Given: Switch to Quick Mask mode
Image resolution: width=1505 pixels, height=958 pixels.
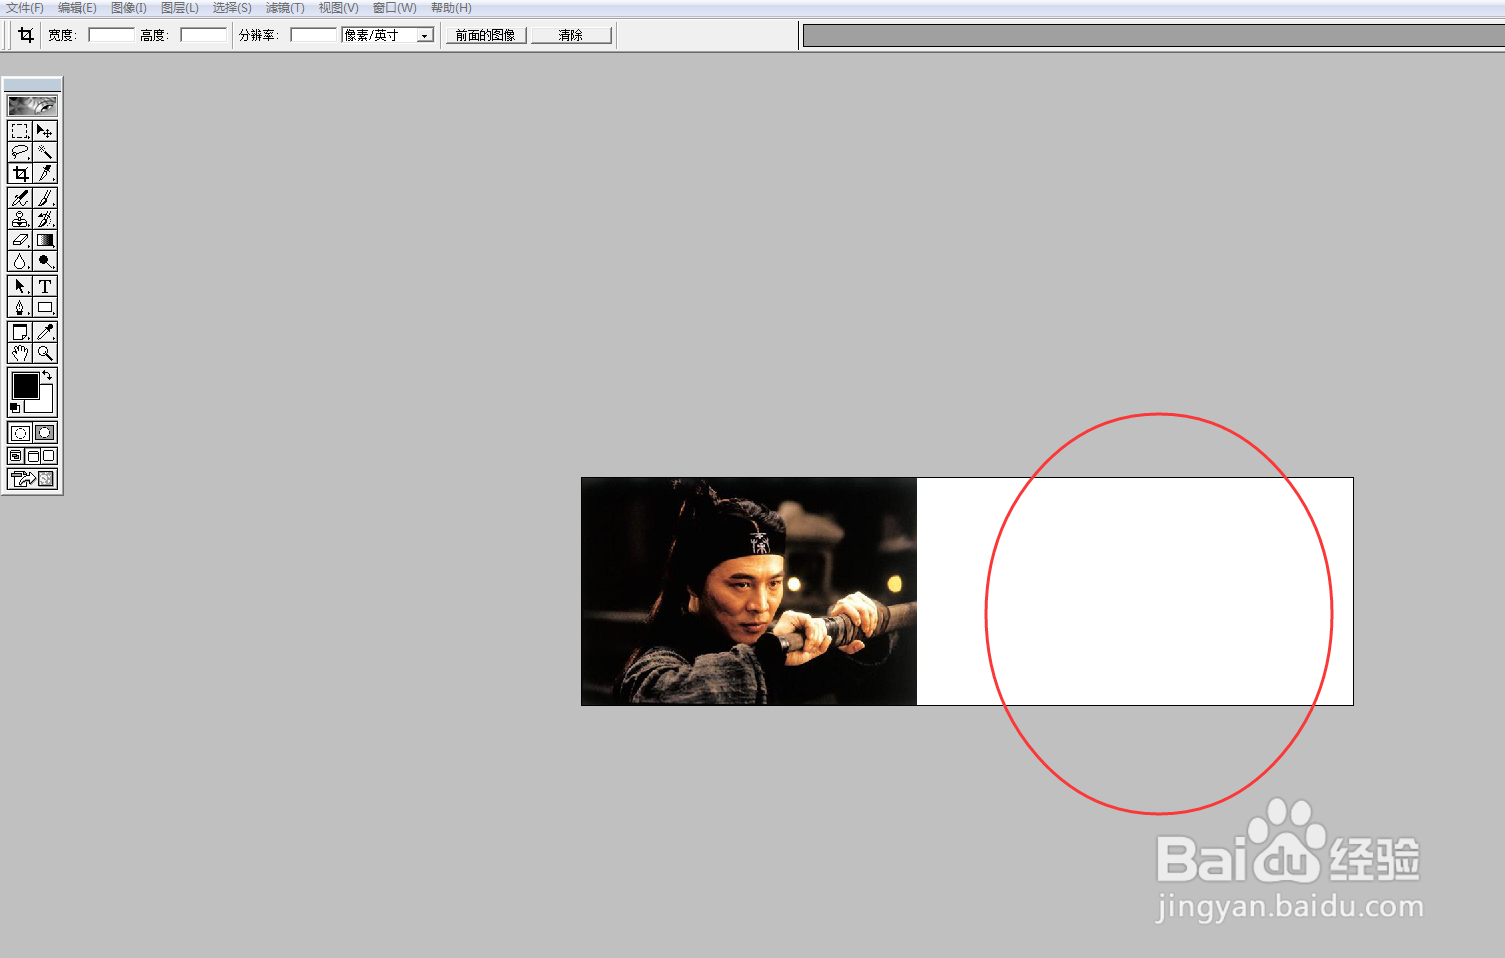Looking at the screenshot, I should (x=45, y=433).
